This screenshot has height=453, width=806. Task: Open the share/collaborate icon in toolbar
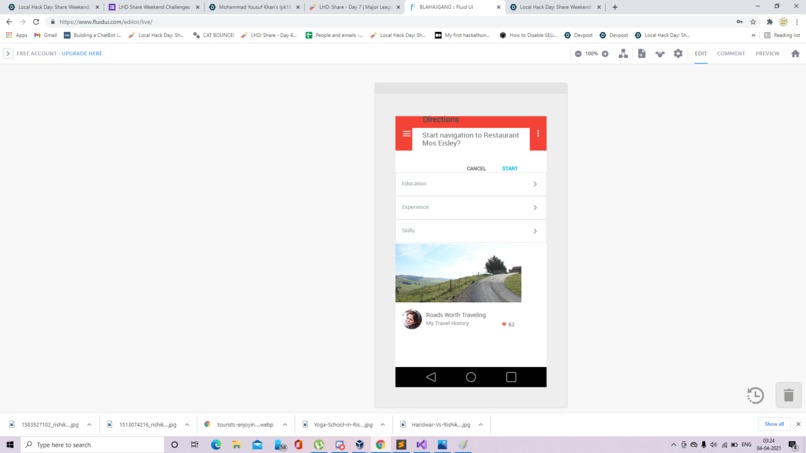tap(660, 53)
